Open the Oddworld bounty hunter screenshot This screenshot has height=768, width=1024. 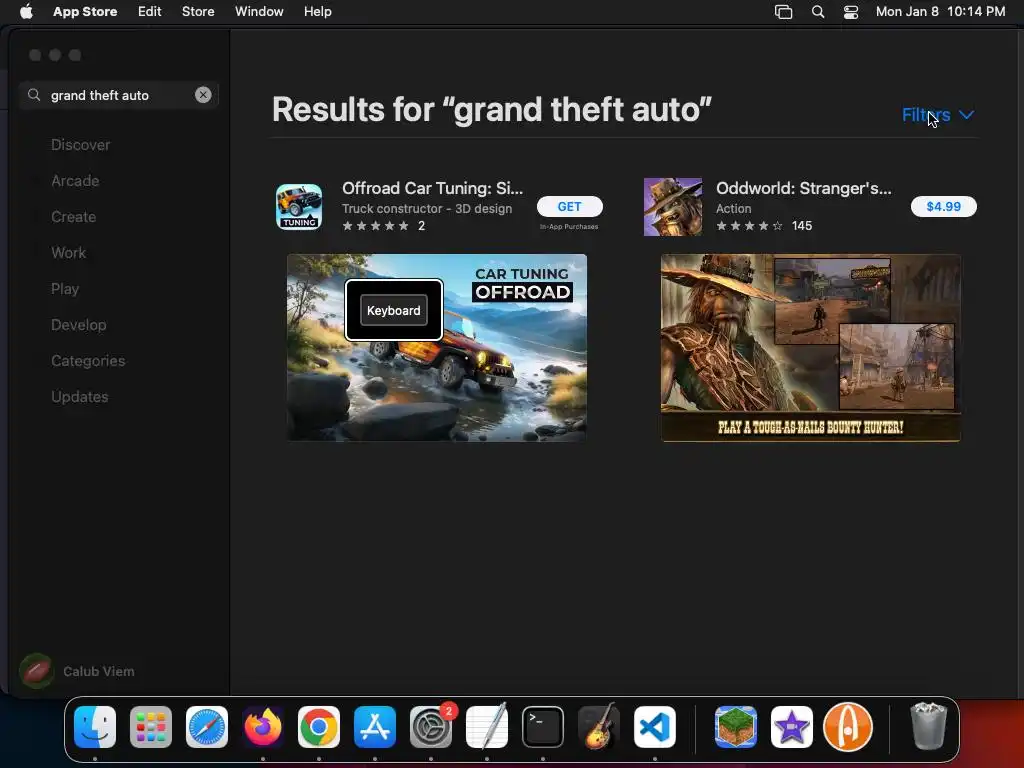[x=810, y=347]
